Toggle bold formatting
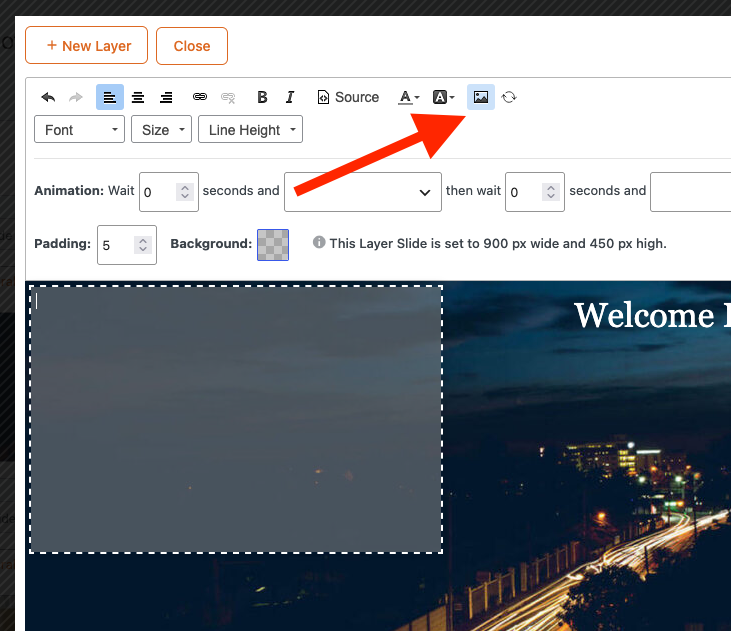The width and height of the screenshot is (731, 631). 262,97
